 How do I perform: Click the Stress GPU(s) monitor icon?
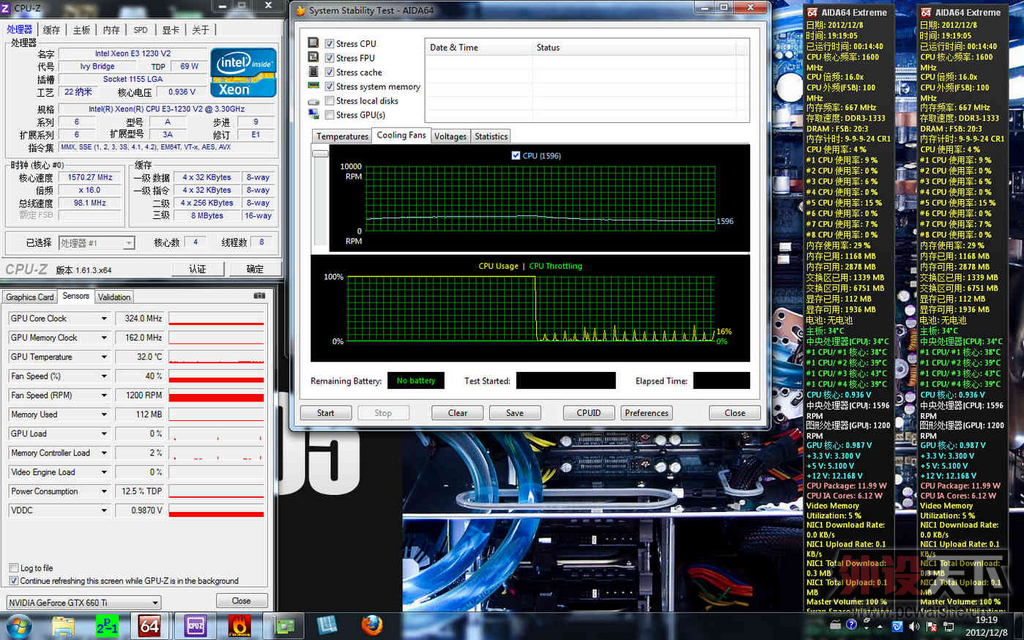[x=313, y=114]
